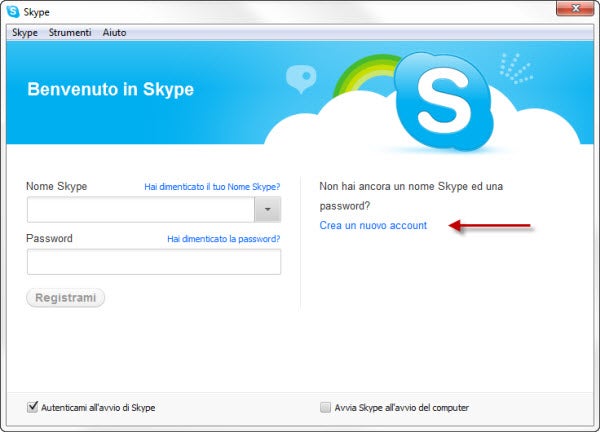Open the Skype menu in the menu bar

(x=25, y=33)
